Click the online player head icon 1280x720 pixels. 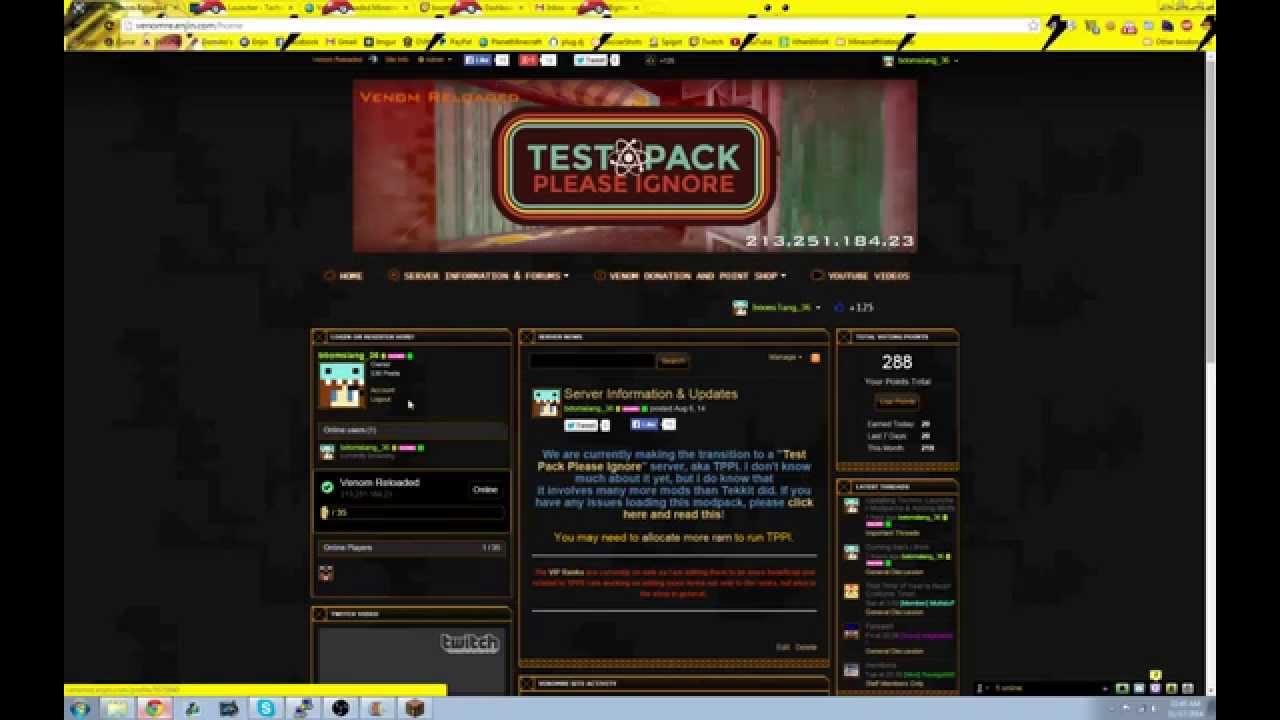[x=326, y=573]
